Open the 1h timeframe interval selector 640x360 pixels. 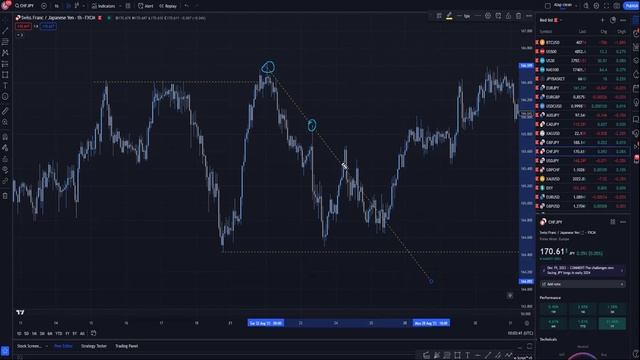[x=57, y=6]
